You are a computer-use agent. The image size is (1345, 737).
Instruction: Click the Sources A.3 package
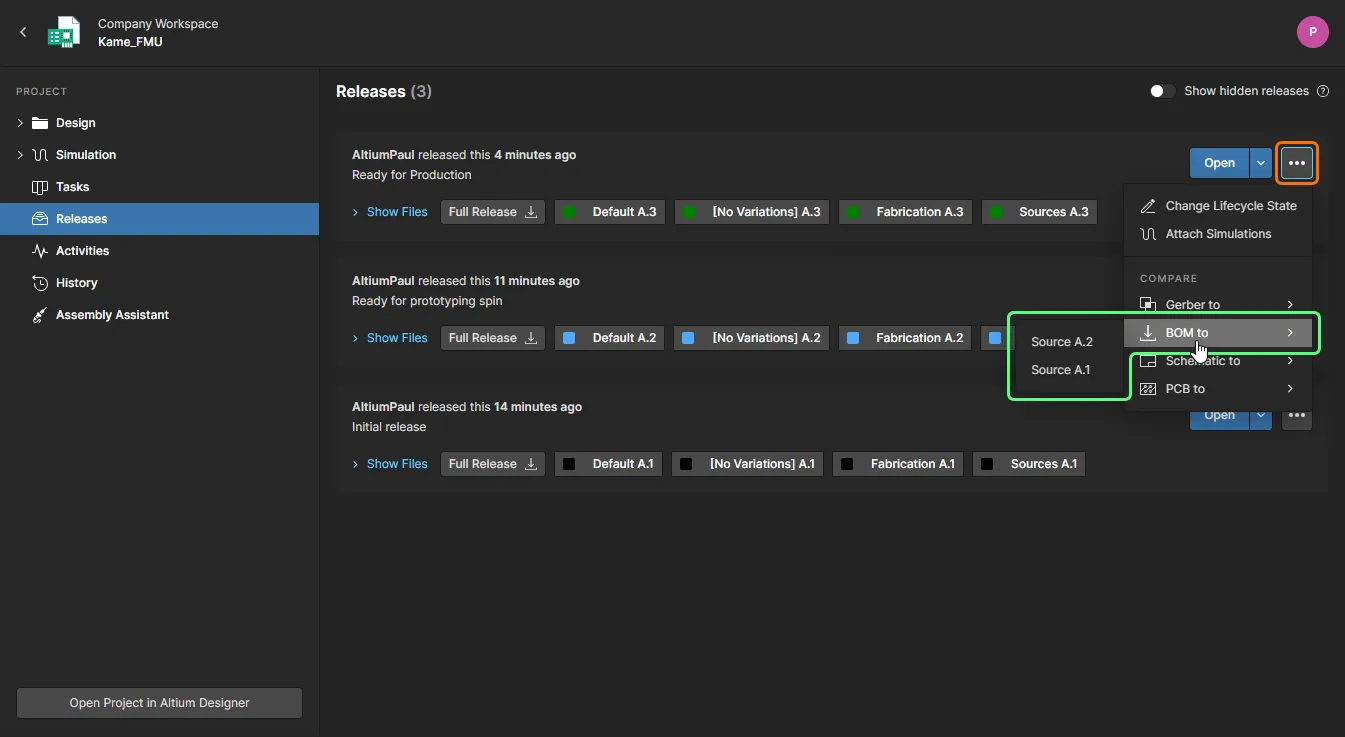point(1040,212)
